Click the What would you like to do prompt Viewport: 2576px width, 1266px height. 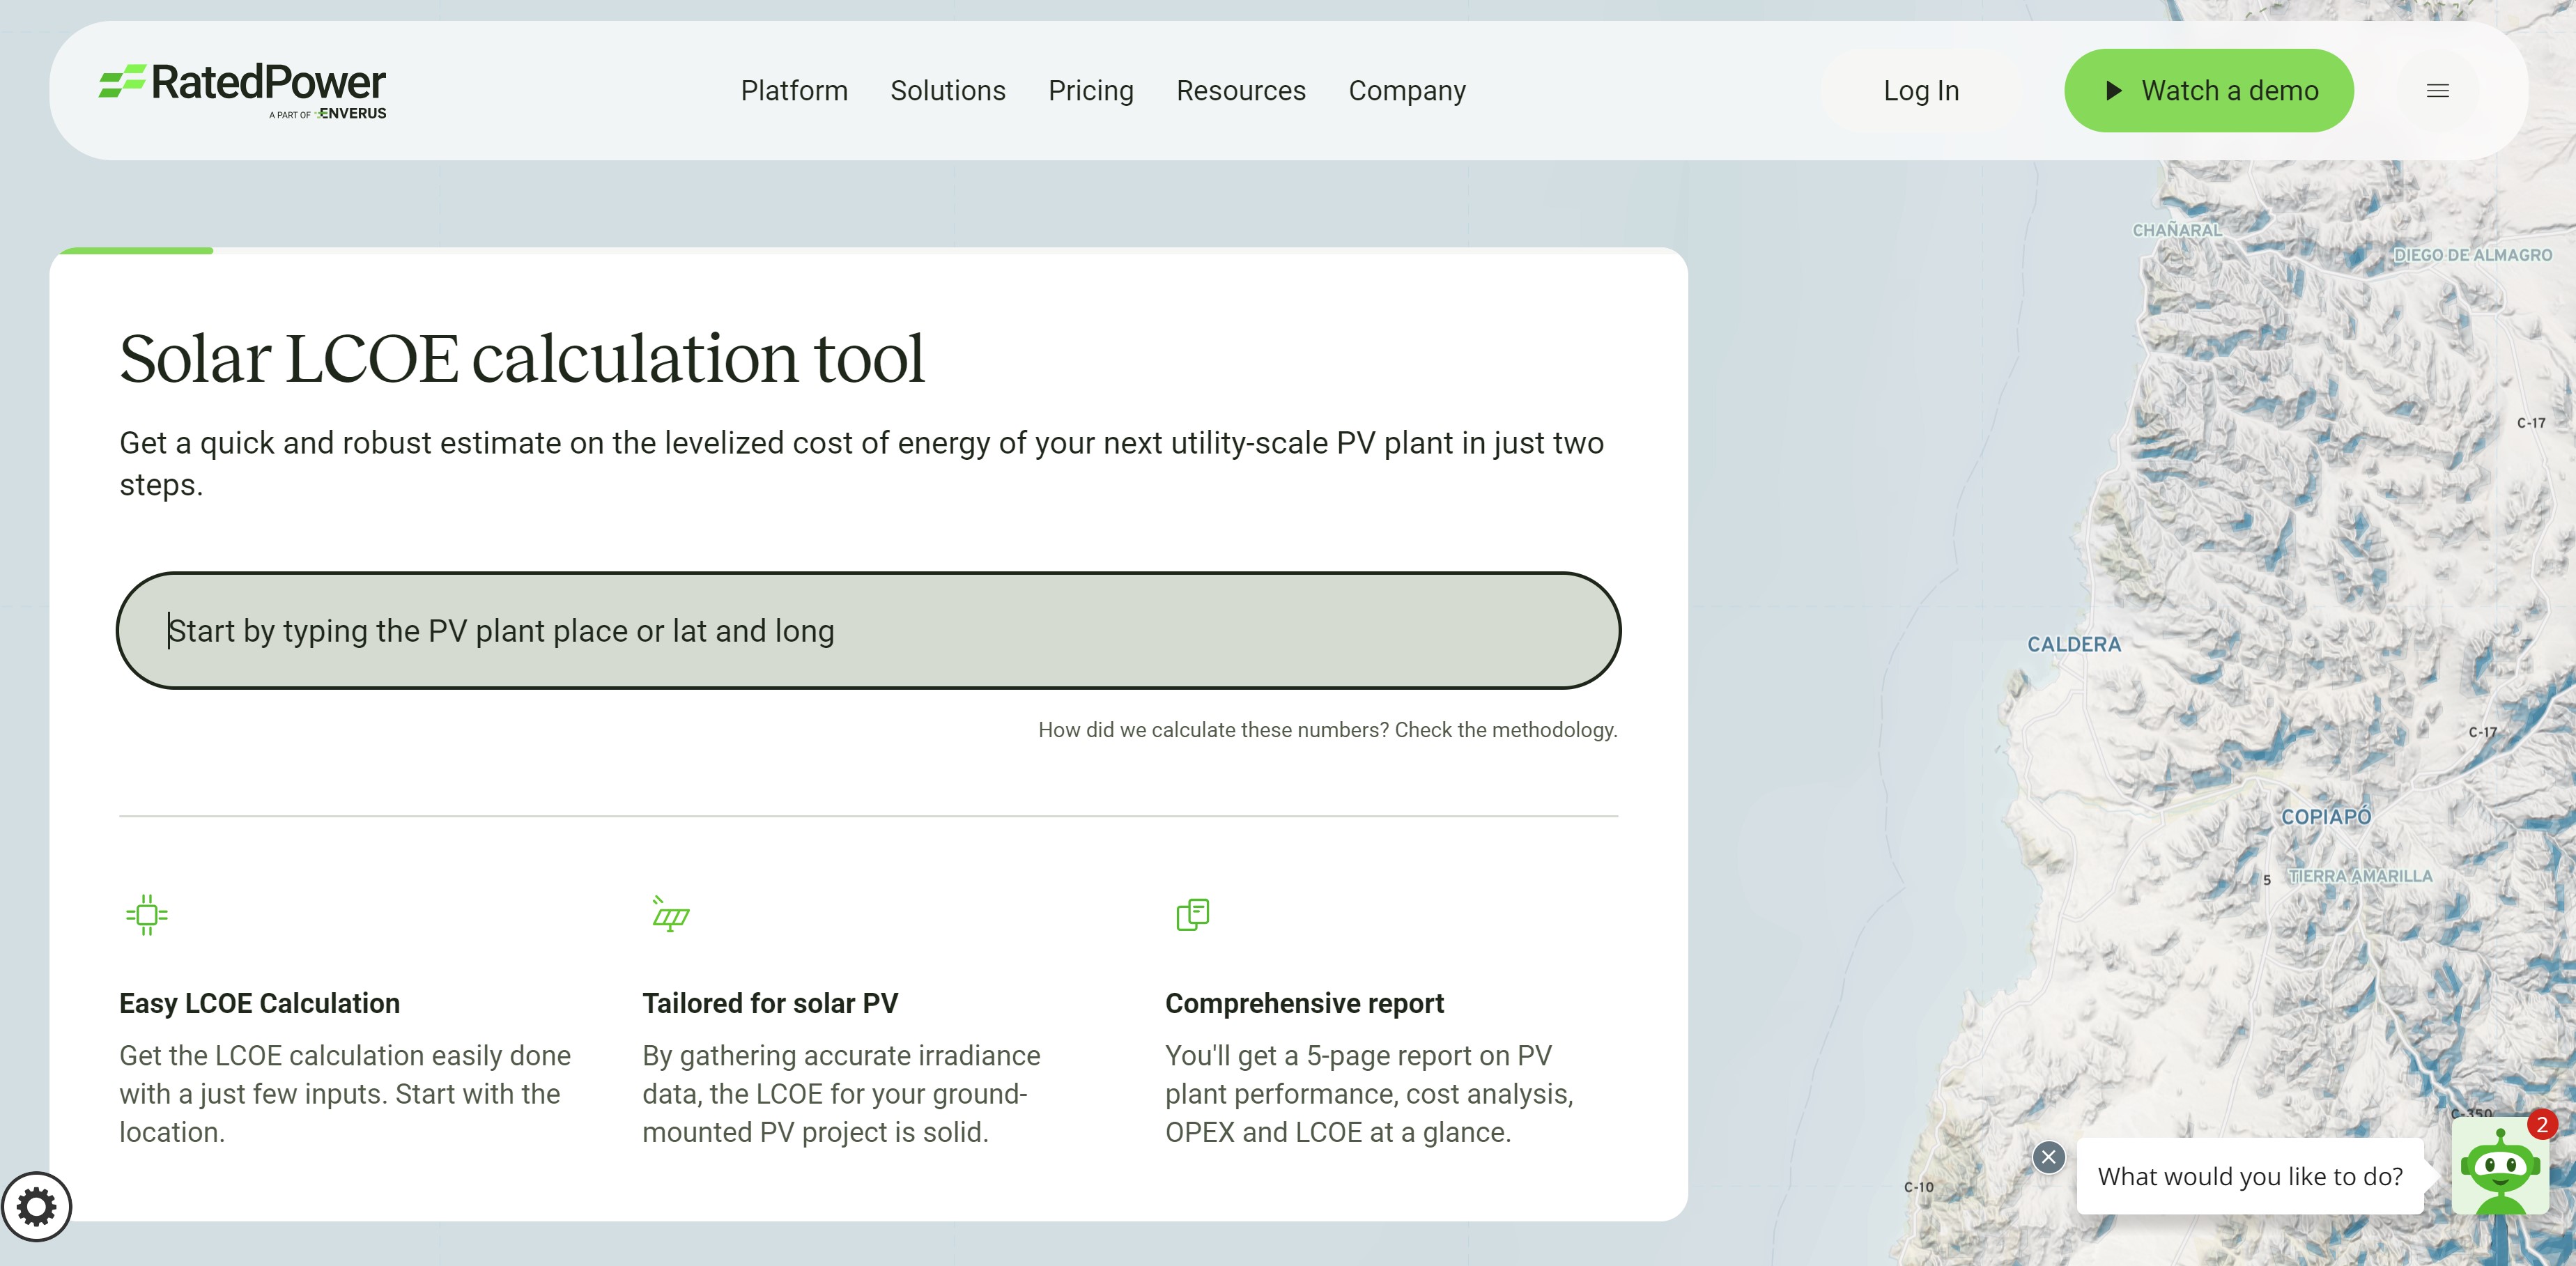[x=2250, y=1177]
